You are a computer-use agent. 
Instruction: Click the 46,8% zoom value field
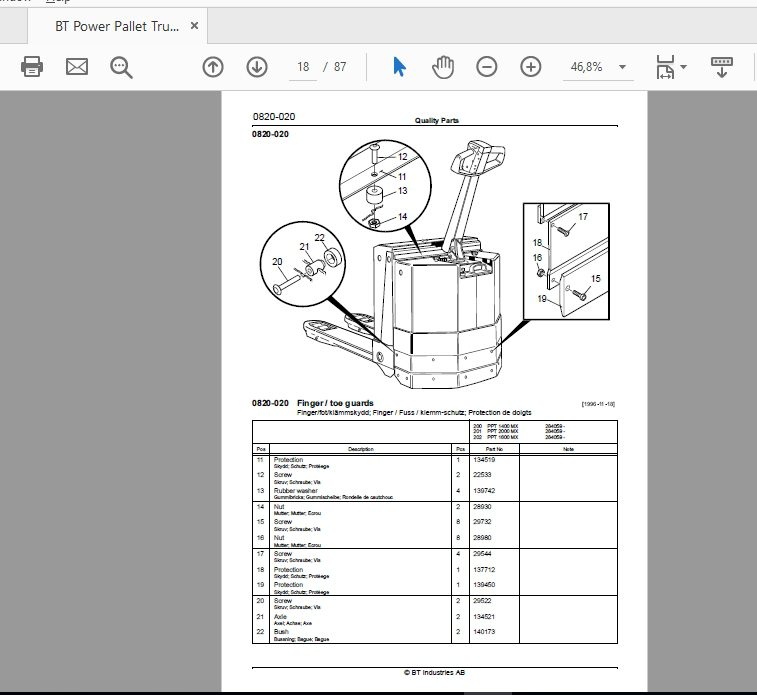[x=587, y=67]
